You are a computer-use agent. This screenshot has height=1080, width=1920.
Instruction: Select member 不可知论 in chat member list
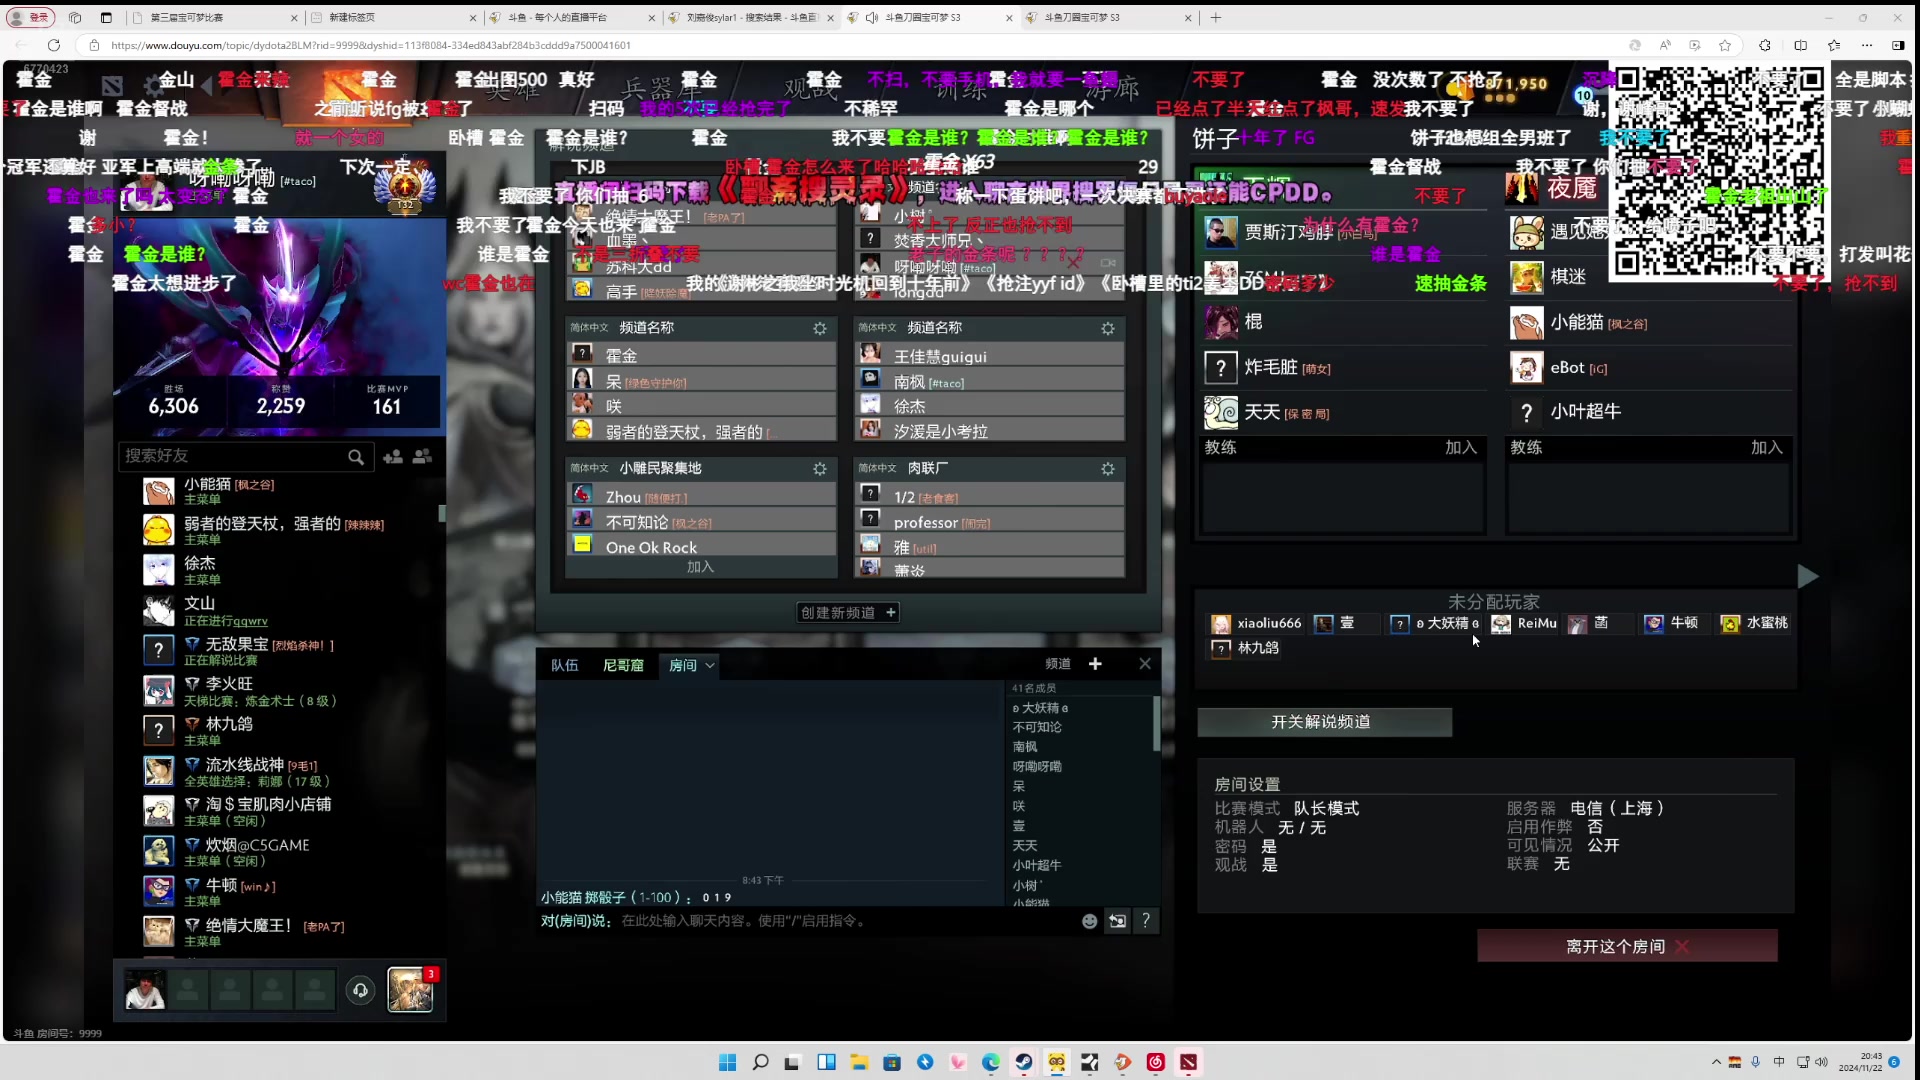1037,727
